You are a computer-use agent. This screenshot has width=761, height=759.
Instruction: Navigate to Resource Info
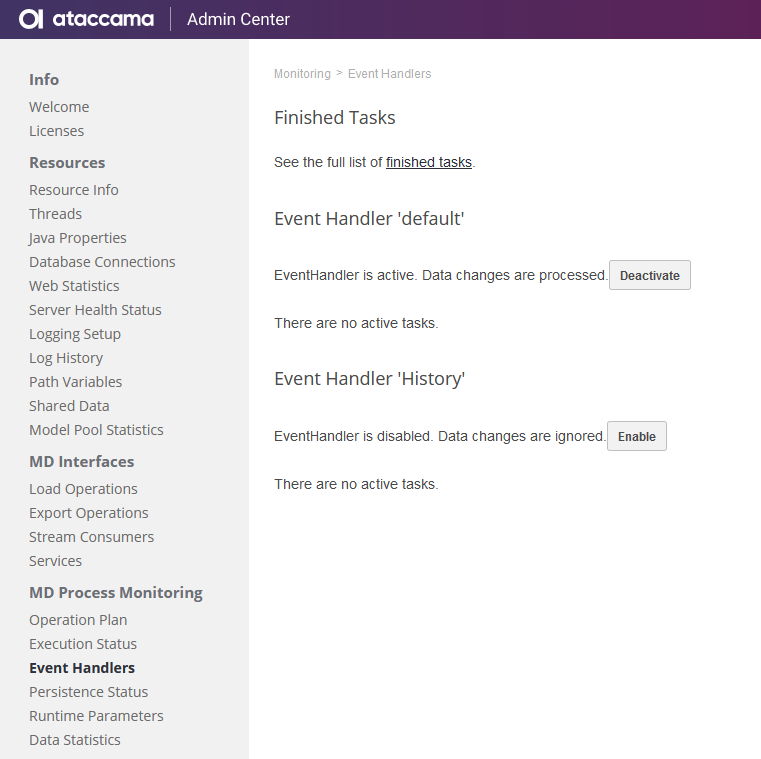point(74,190)
